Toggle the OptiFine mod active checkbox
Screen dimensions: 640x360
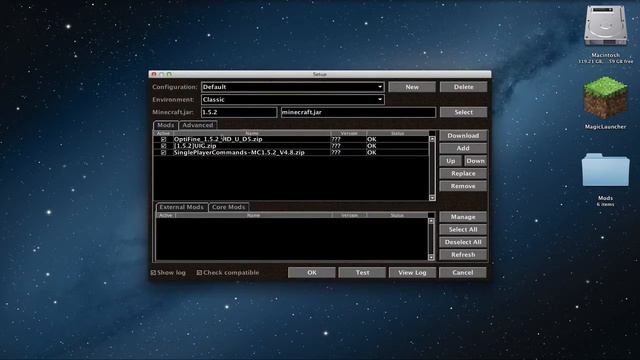(x=163, y=139)
